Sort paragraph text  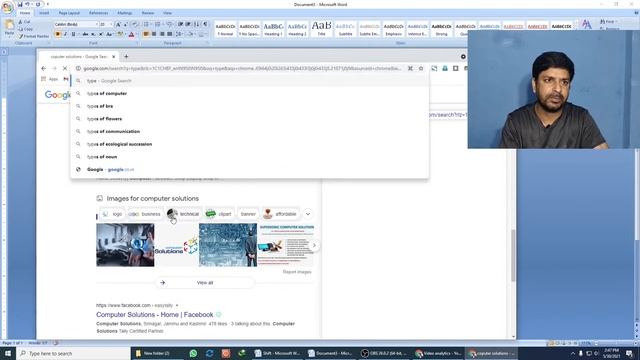pos(197,24)
